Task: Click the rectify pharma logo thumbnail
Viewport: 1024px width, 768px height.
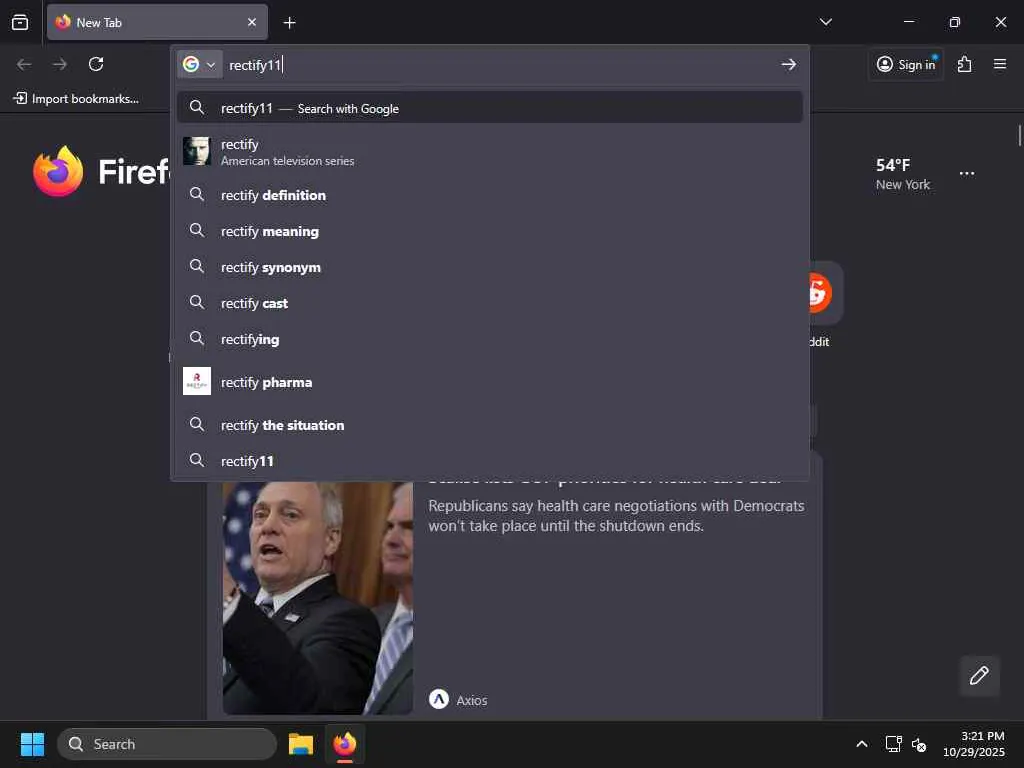Action: (x=197, y=381)
